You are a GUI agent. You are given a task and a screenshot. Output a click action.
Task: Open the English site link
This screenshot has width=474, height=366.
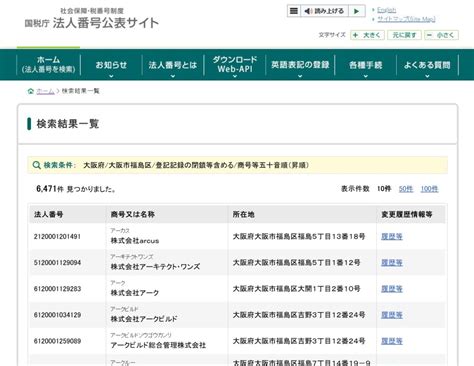pos(387,10)
